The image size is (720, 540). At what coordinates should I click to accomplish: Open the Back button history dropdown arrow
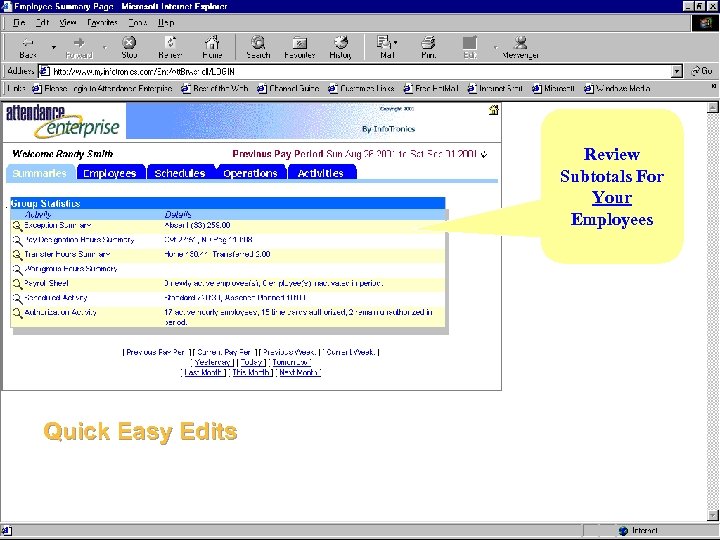(x=54, y=47)
